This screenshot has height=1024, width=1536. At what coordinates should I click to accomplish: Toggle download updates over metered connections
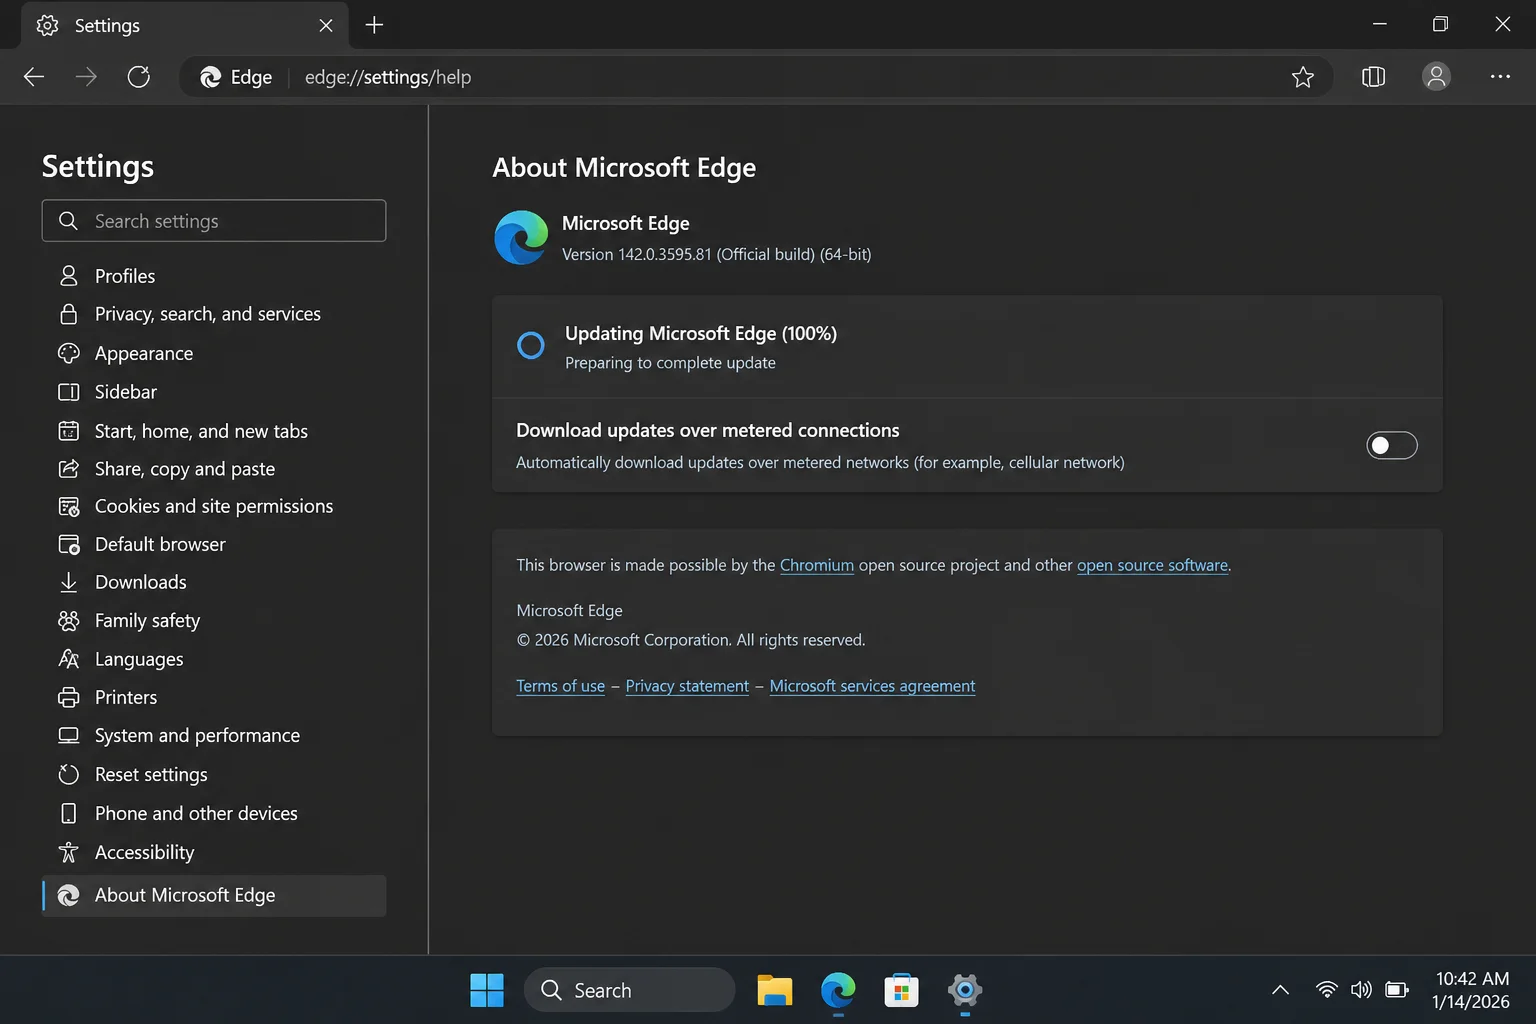point(1392,445)
